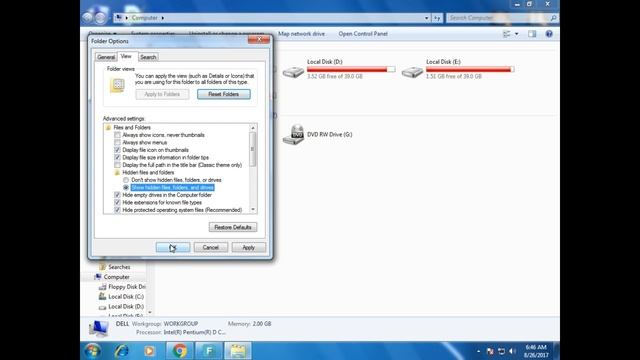Viewport: 640px width, 360px height.
Task: Click the Windows Explorer taskbar icon
Action: click(238, 351)
